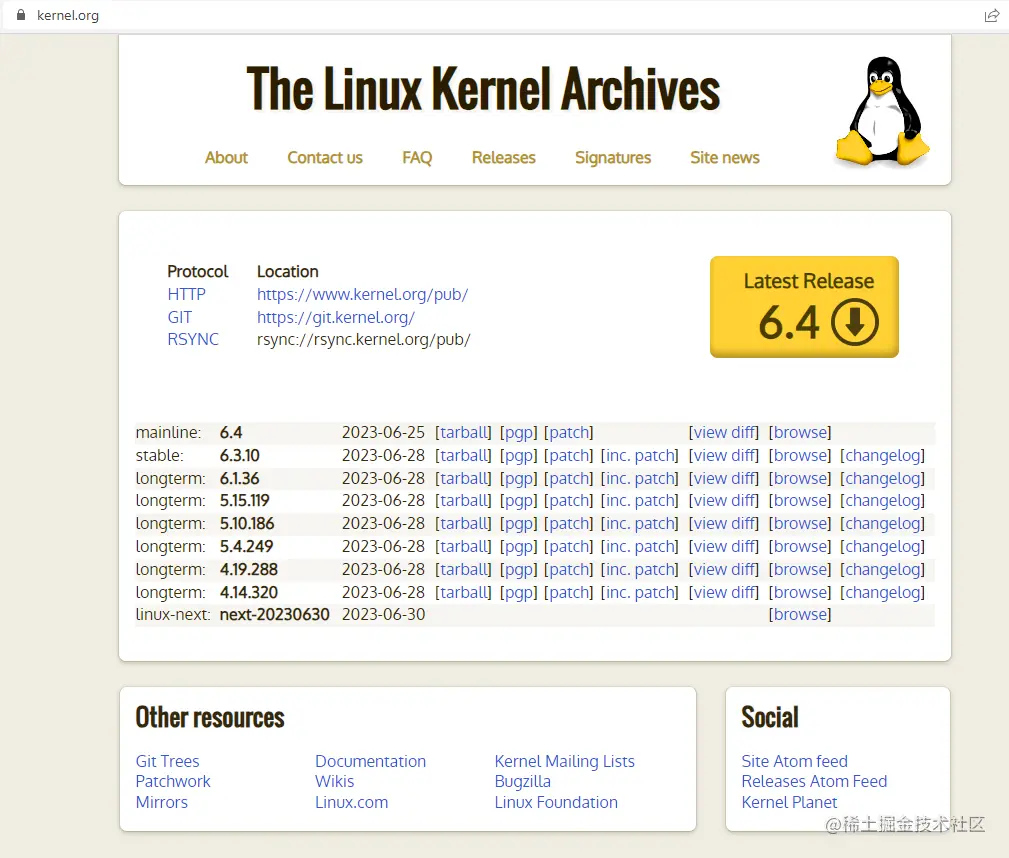
Task: Download the stable 6.3.10 tarball
Action: [463, 456]
